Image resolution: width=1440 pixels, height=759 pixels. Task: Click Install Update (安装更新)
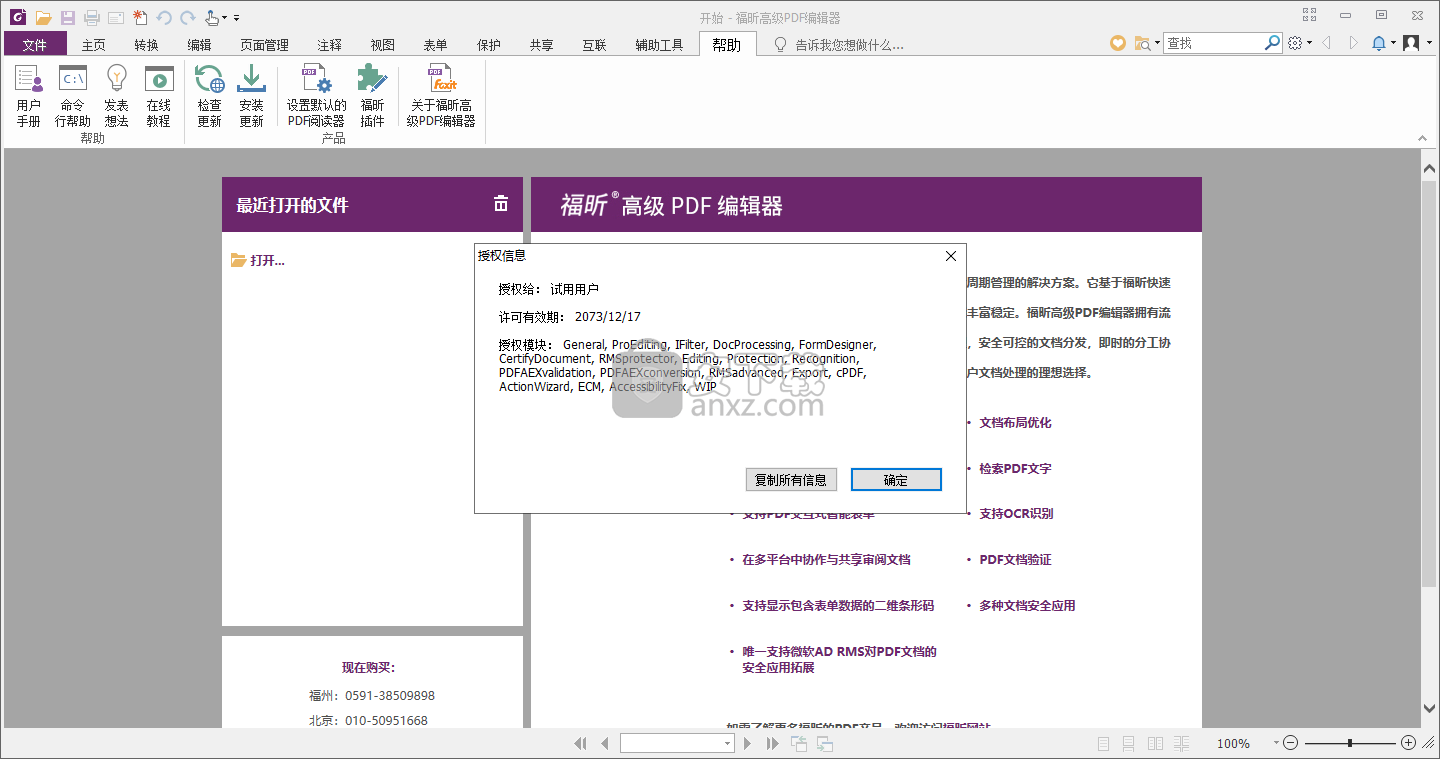coord(251,96)
